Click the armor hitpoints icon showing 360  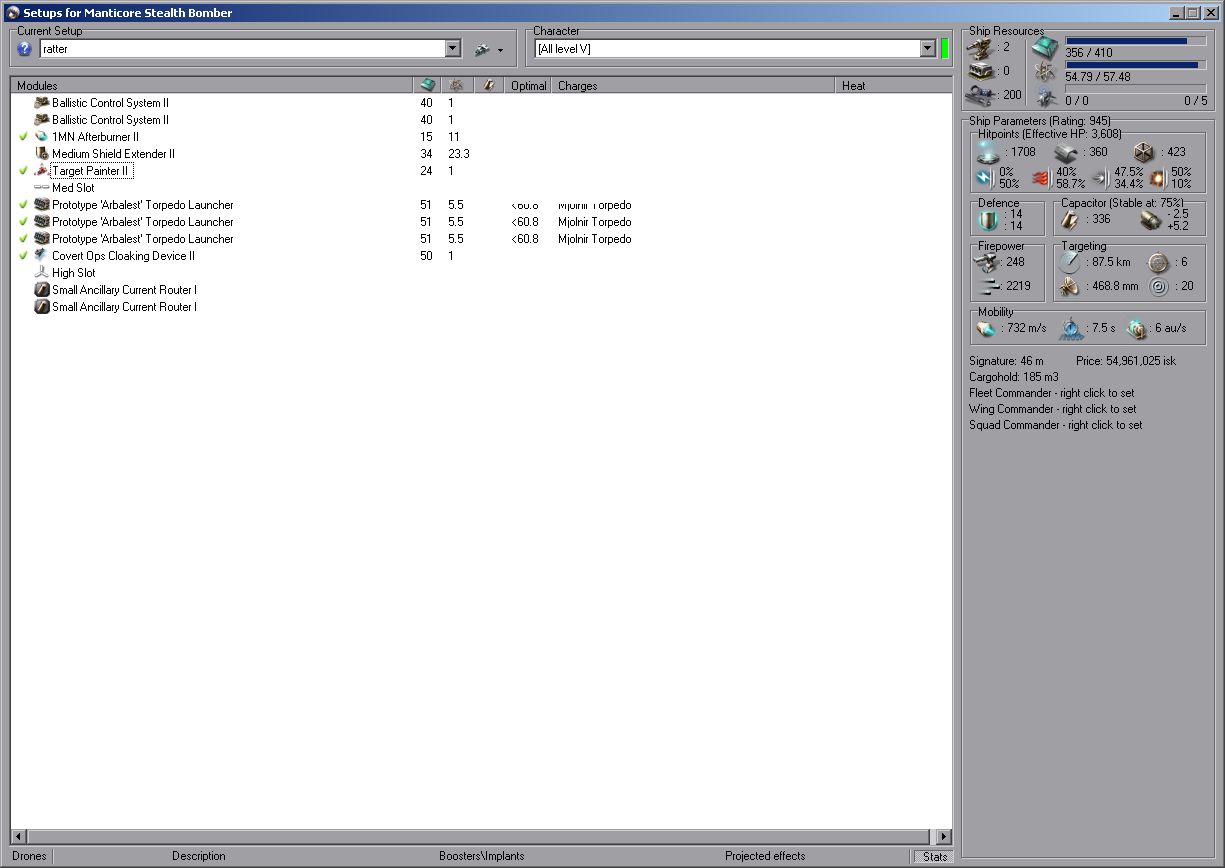1068,152
